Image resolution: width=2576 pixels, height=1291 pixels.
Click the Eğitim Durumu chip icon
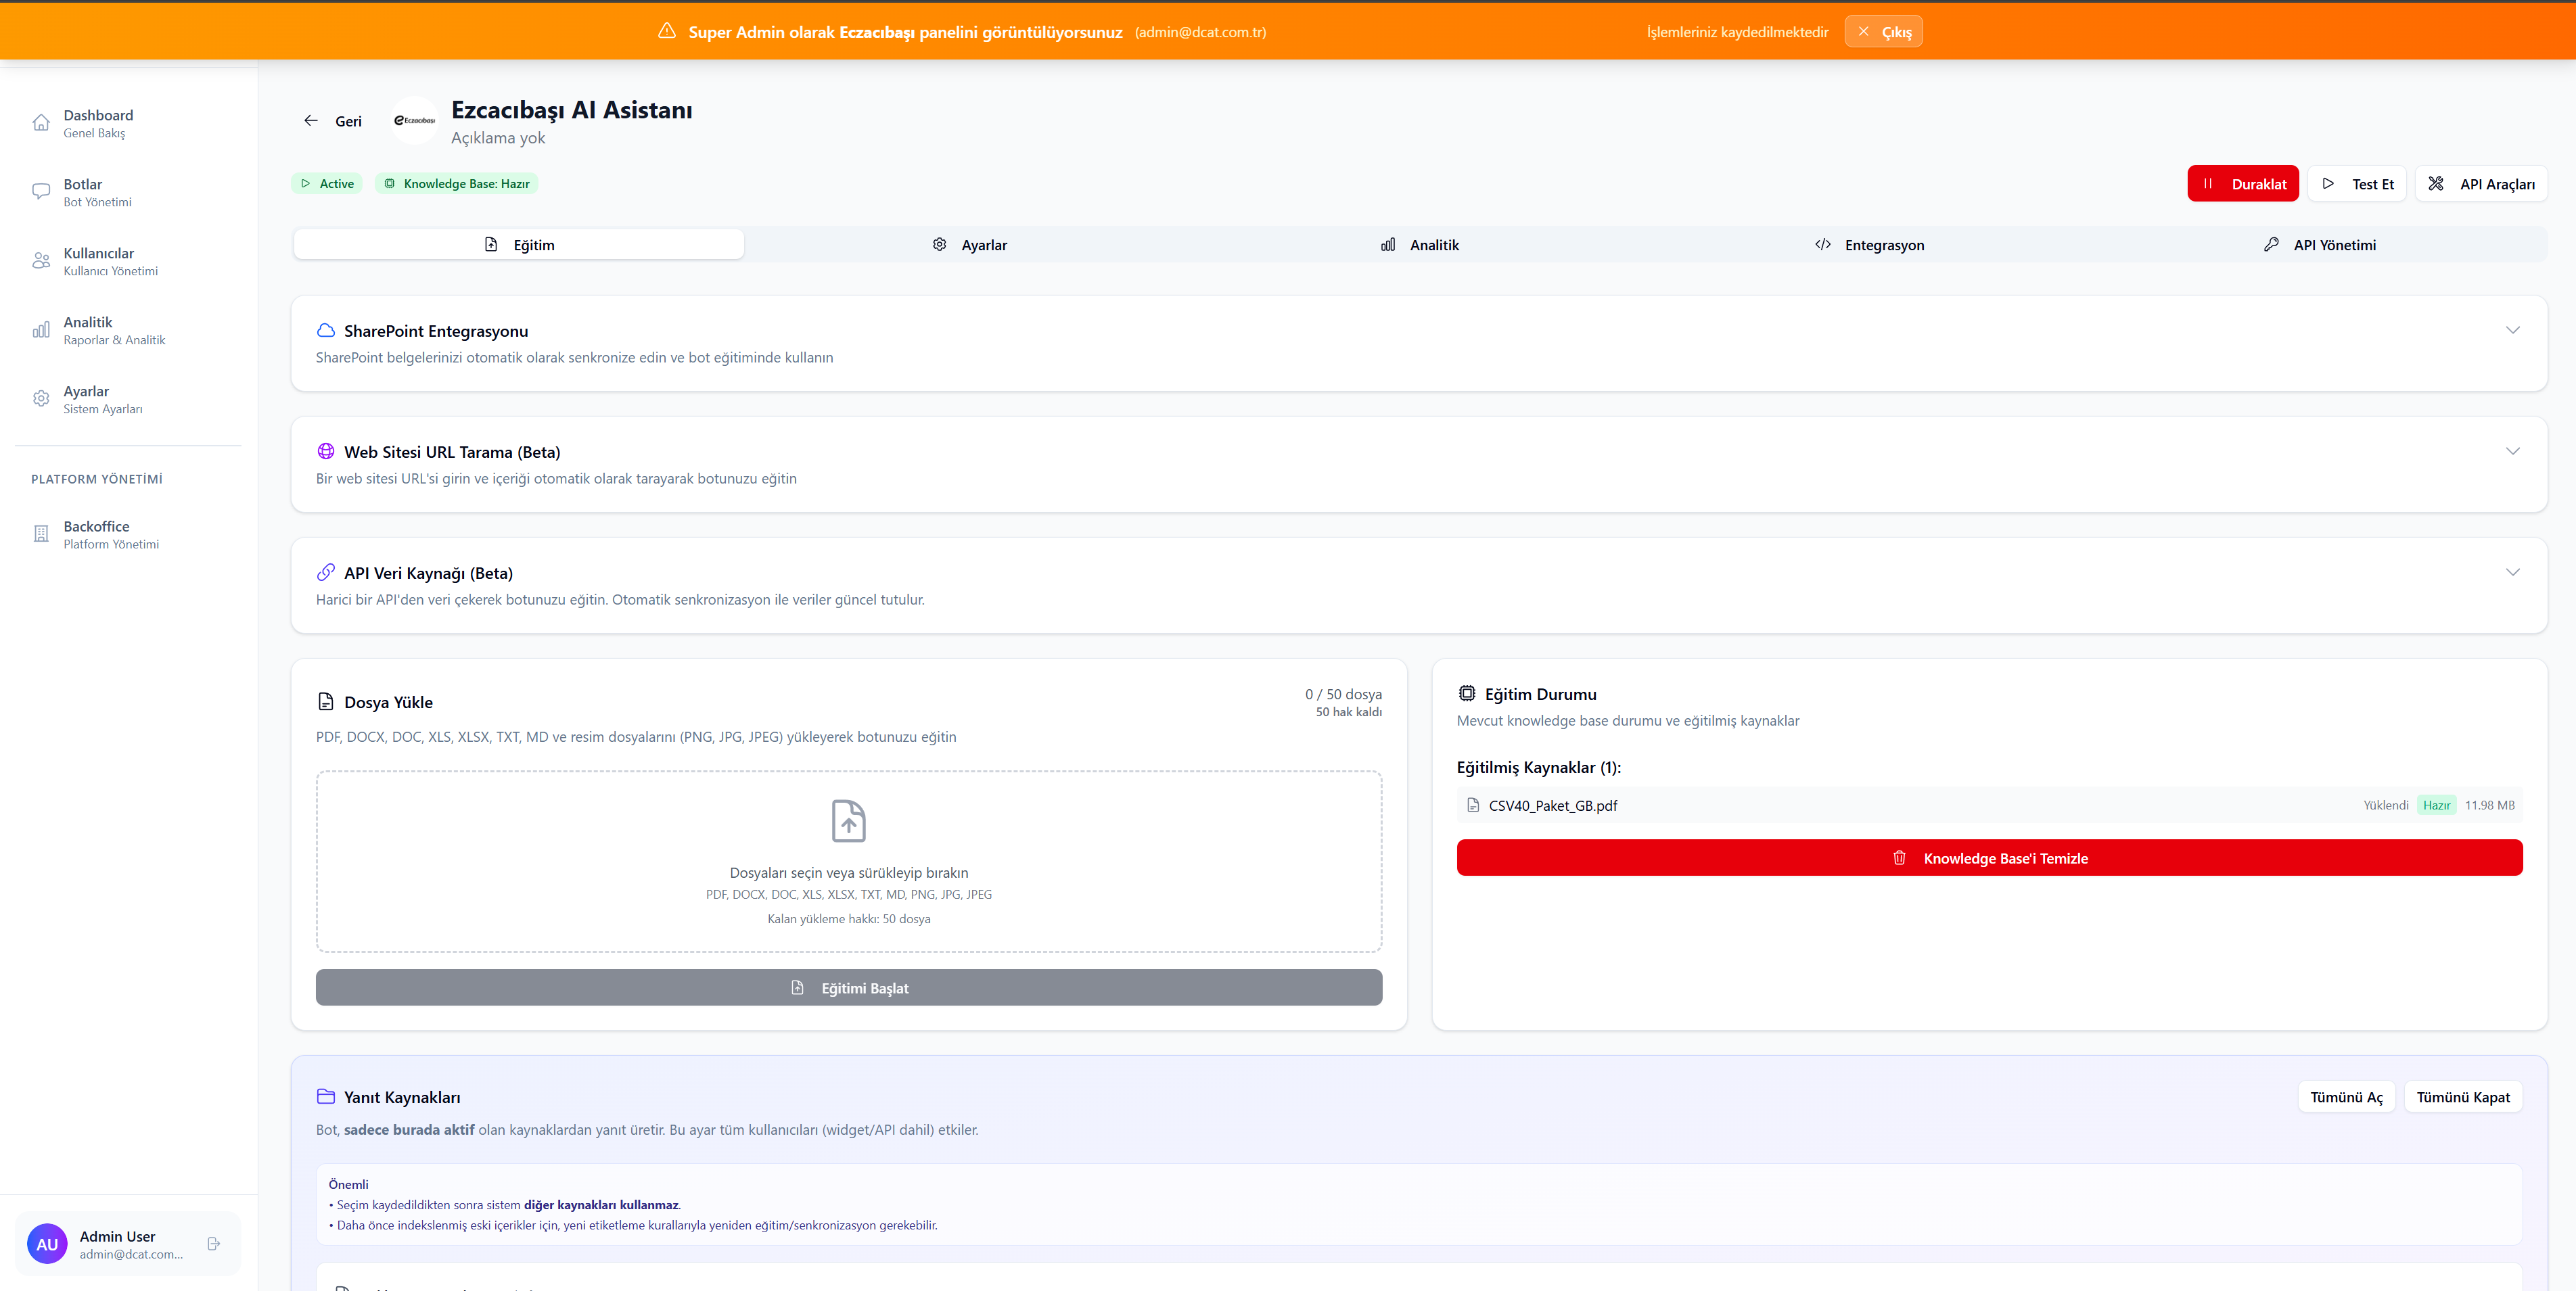point(1467,694)
